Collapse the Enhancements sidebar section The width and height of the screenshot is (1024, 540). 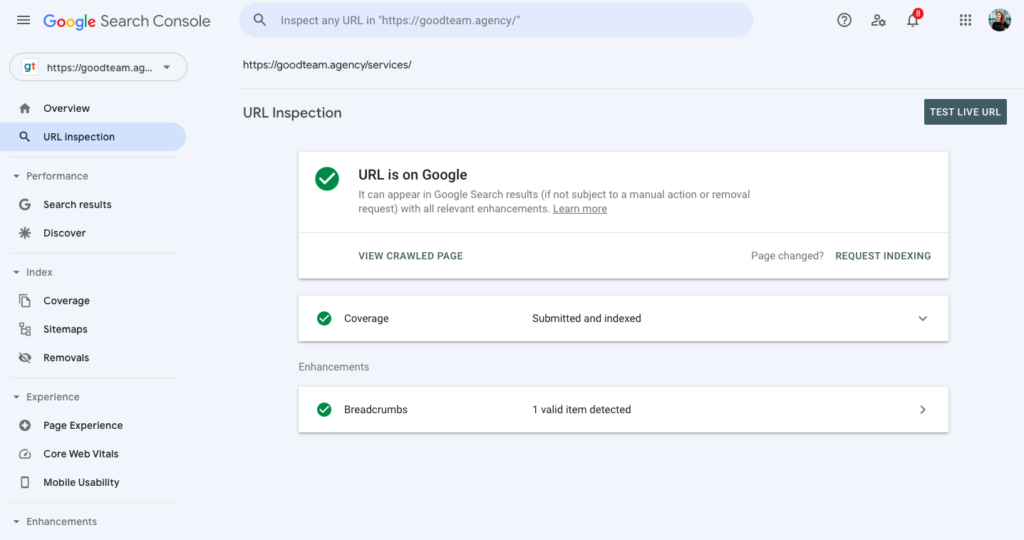pos(16,522)
